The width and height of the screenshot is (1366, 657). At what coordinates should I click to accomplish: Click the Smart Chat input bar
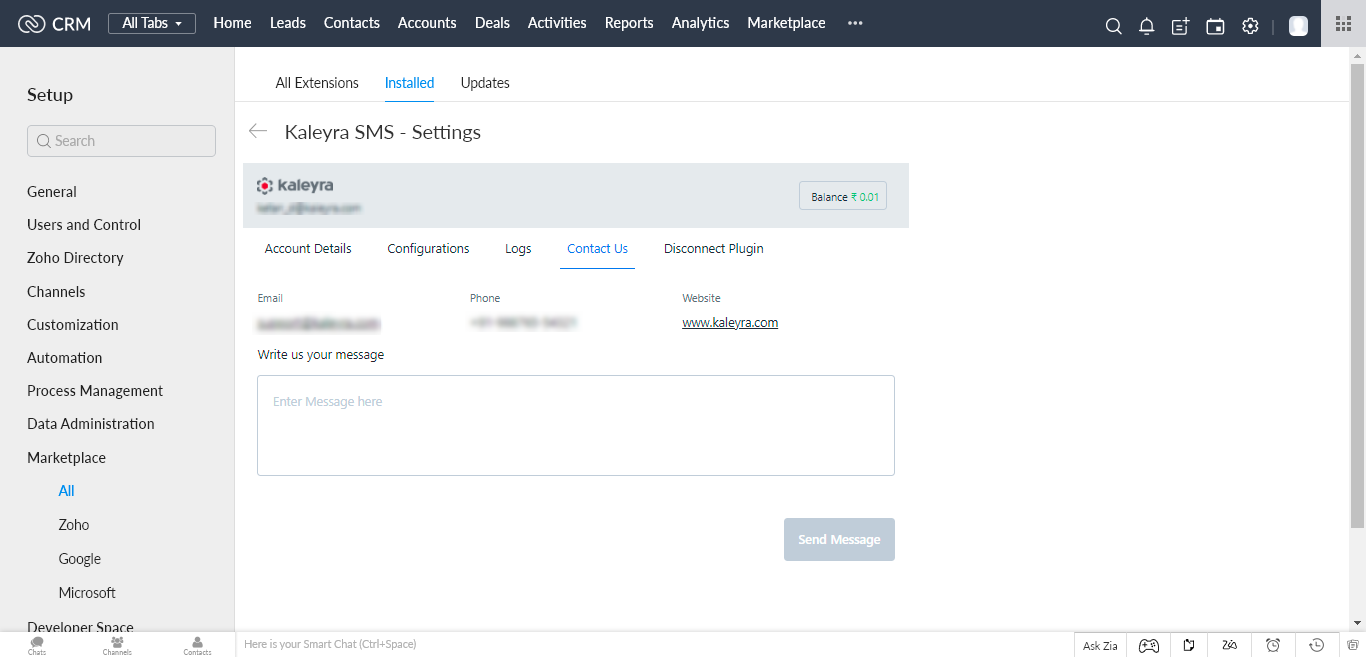point(654,645)
